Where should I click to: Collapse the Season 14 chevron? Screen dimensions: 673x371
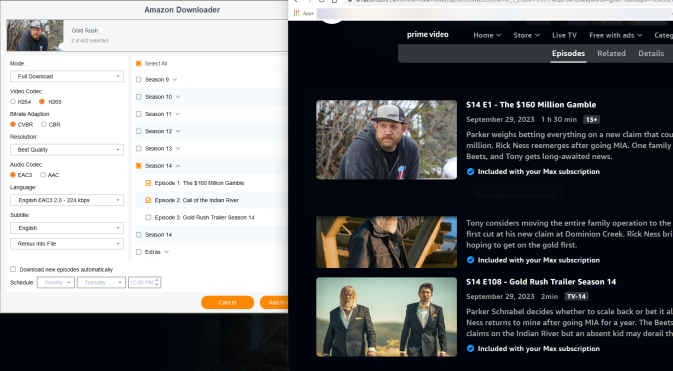[178, 166]
